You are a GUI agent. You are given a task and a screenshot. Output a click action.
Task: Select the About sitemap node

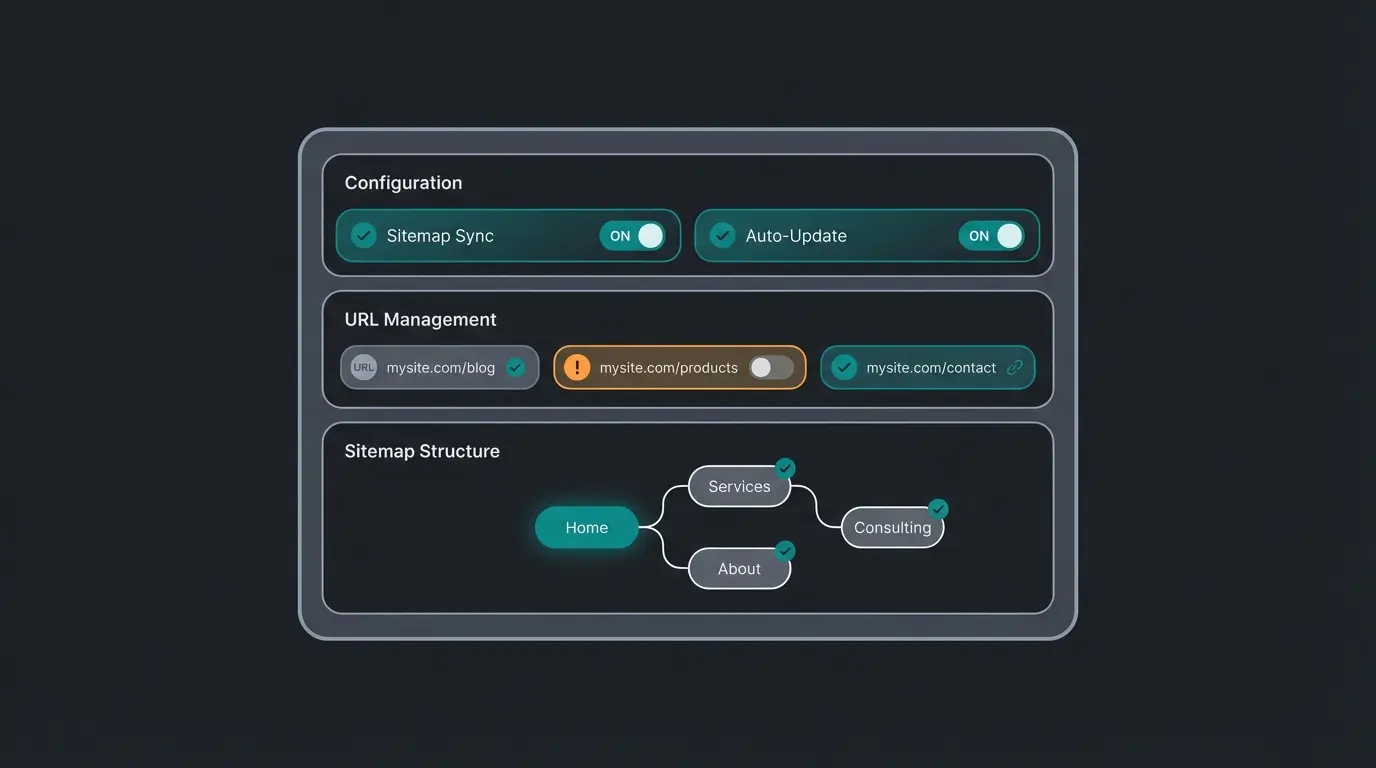(739, 569)
